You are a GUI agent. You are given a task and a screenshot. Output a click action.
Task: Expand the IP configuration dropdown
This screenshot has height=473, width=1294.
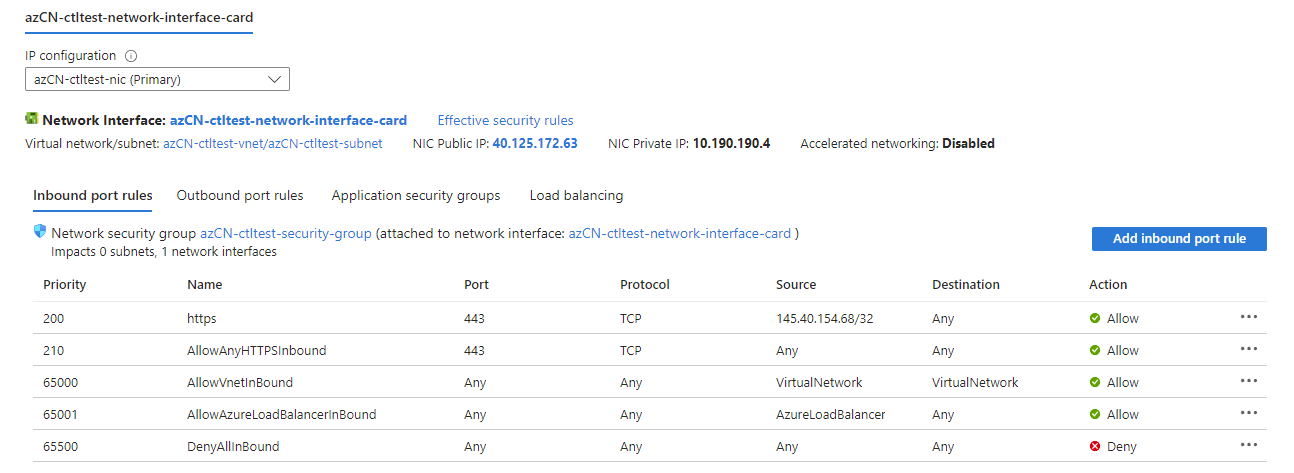click(x=157, y=79)
